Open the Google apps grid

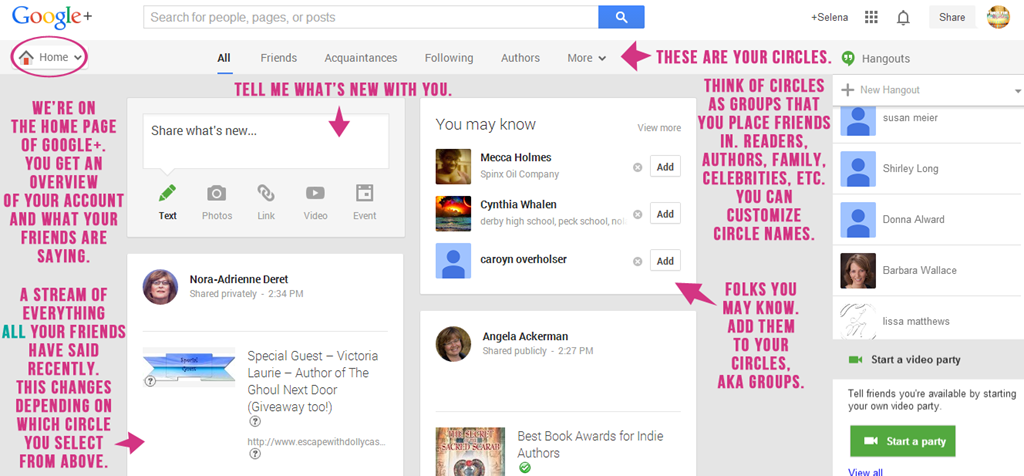[x=871, y=17]
